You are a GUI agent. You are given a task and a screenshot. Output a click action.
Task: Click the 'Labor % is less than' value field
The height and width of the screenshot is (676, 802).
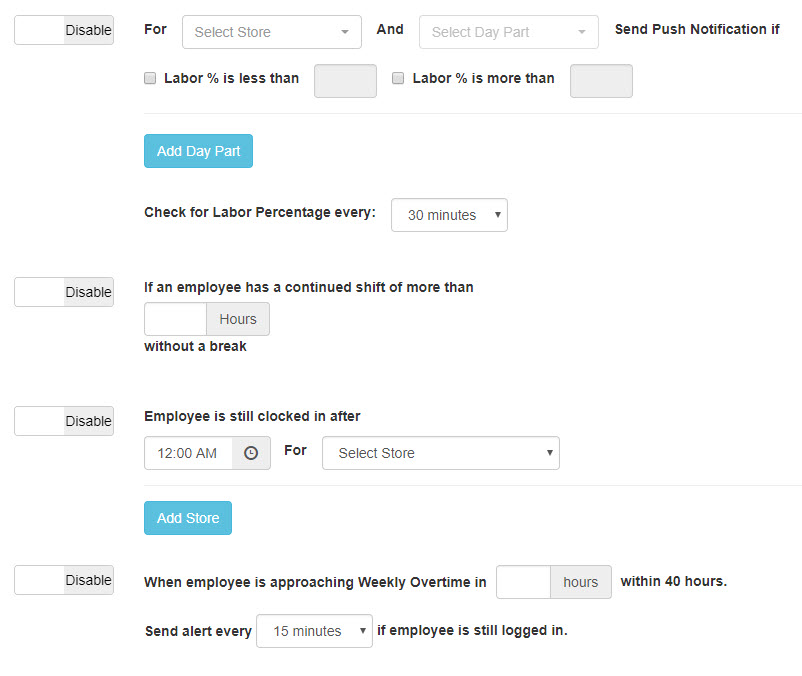click(345, 81)
